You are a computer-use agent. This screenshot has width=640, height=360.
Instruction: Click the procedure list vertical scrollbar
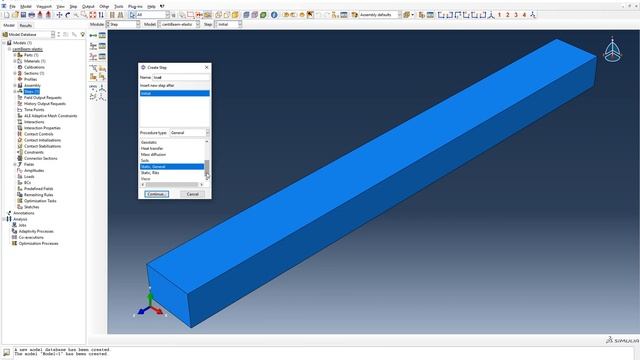[207, 160]
